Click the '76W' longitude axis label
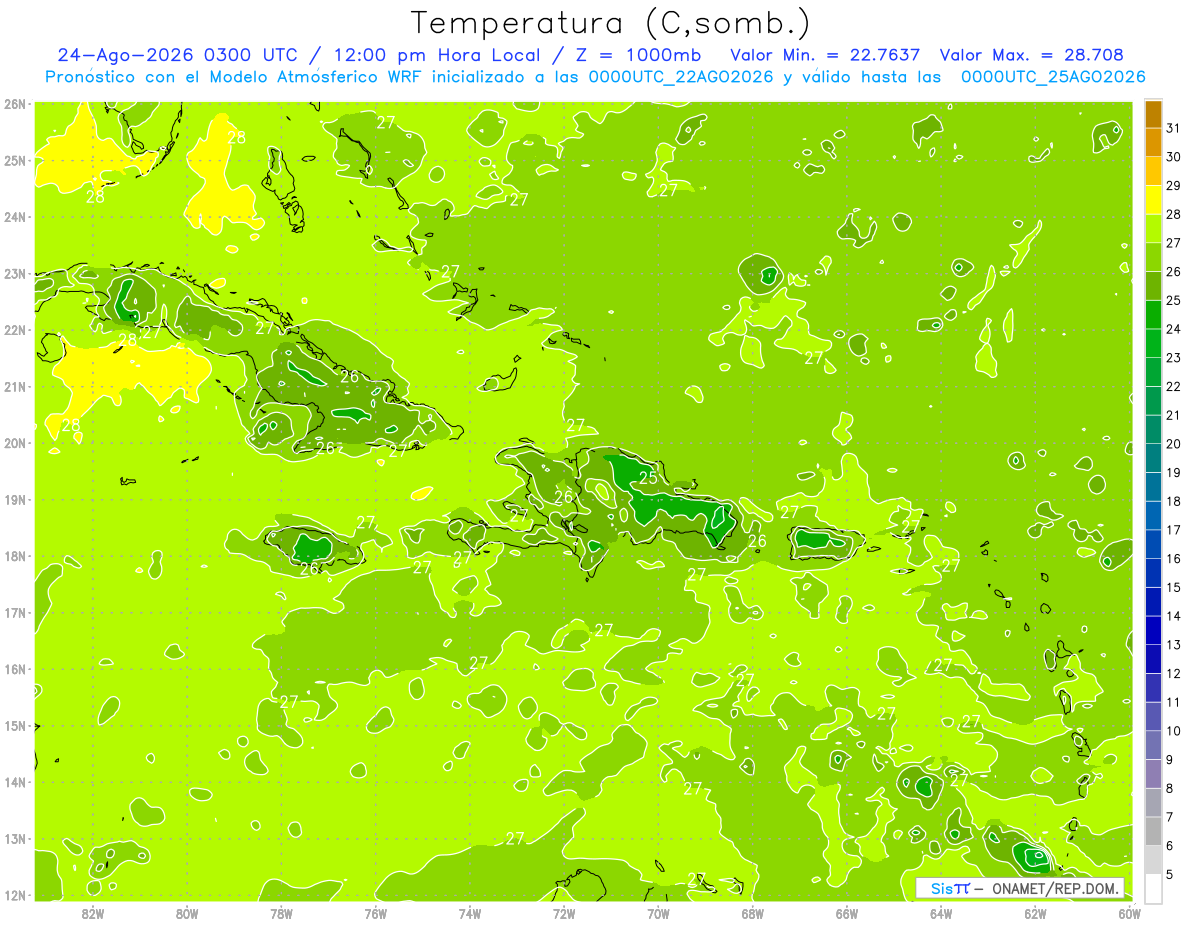Screen dimensions: 1200x927 376,912
